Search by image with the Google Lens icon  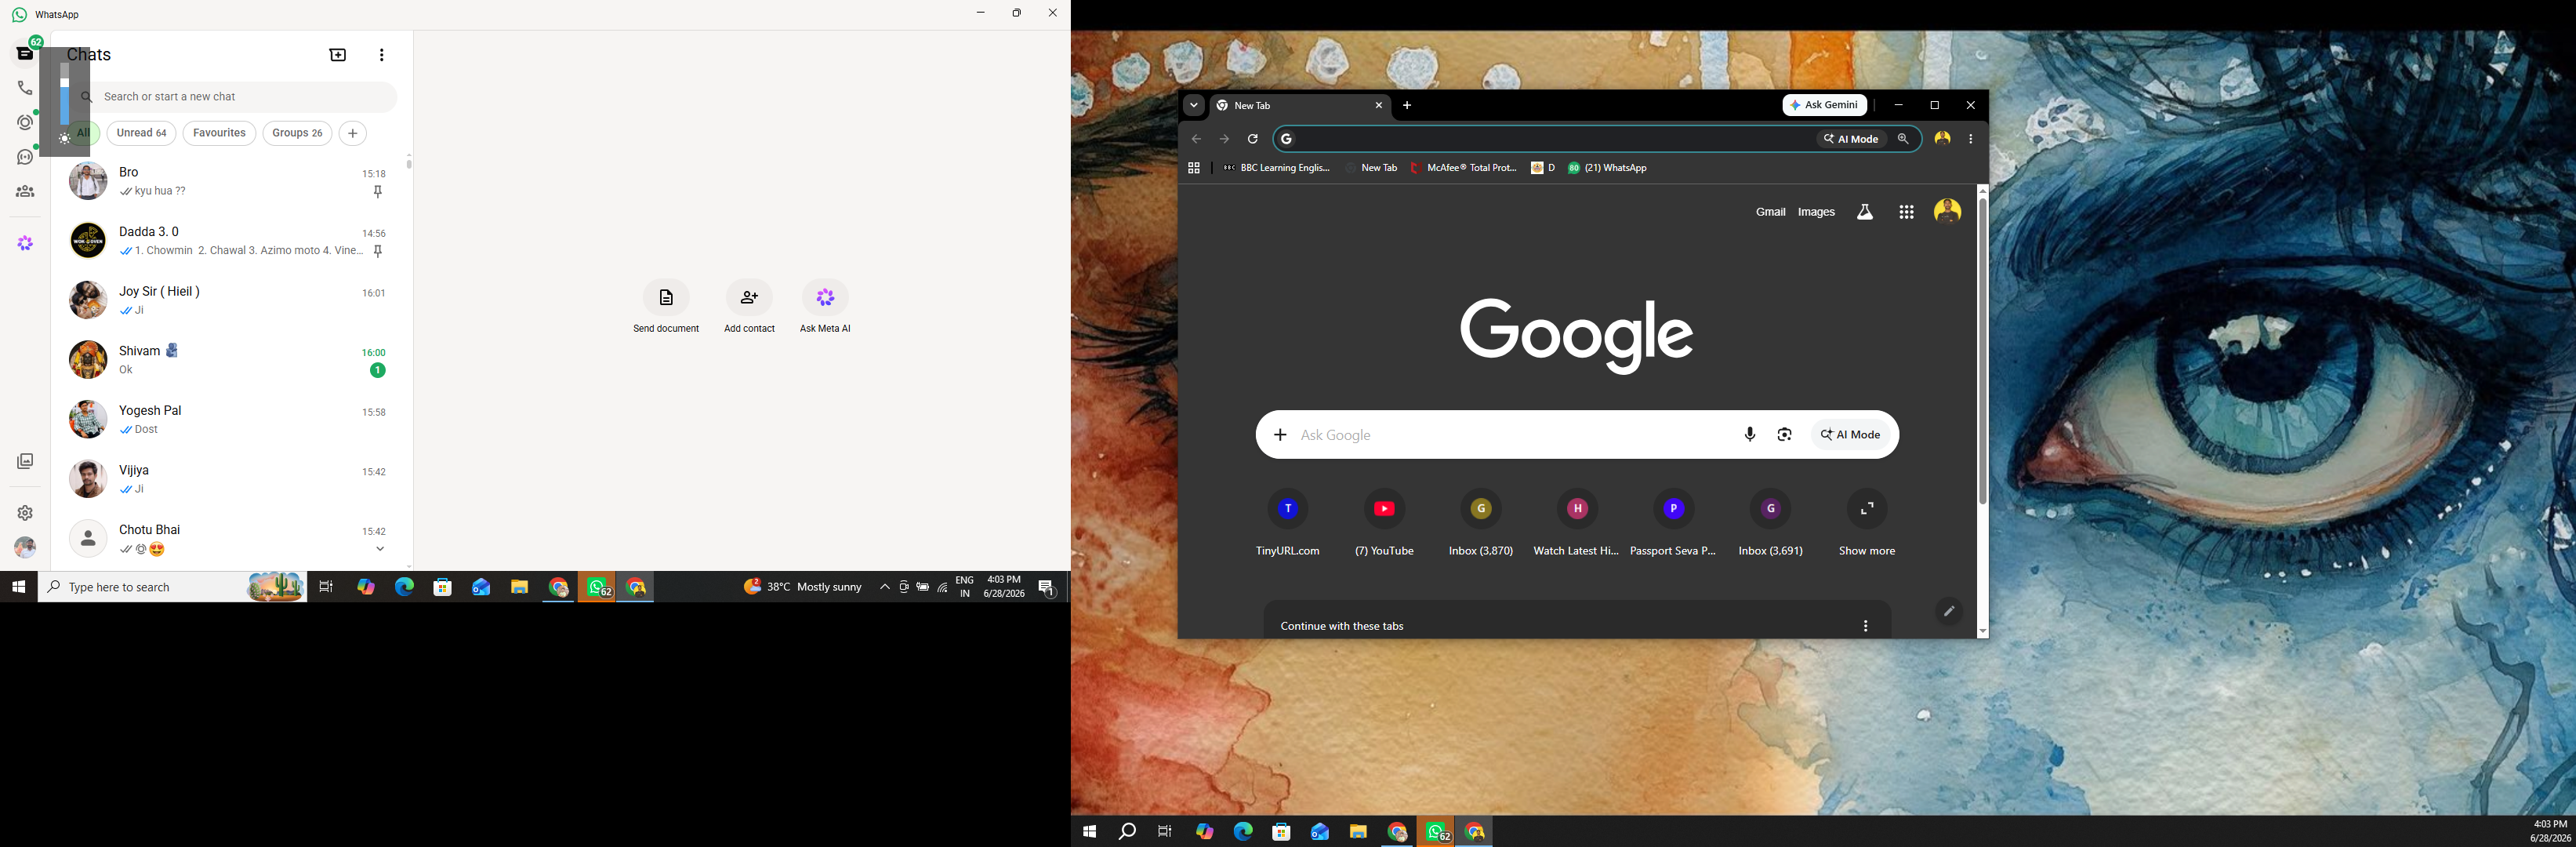pyautogui.click(x=1785, y=435)
